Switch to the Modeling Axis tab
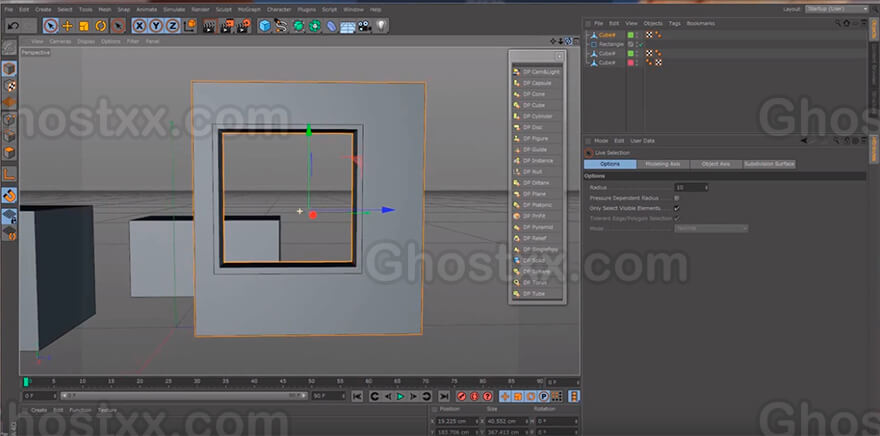 tap(663, 164)
